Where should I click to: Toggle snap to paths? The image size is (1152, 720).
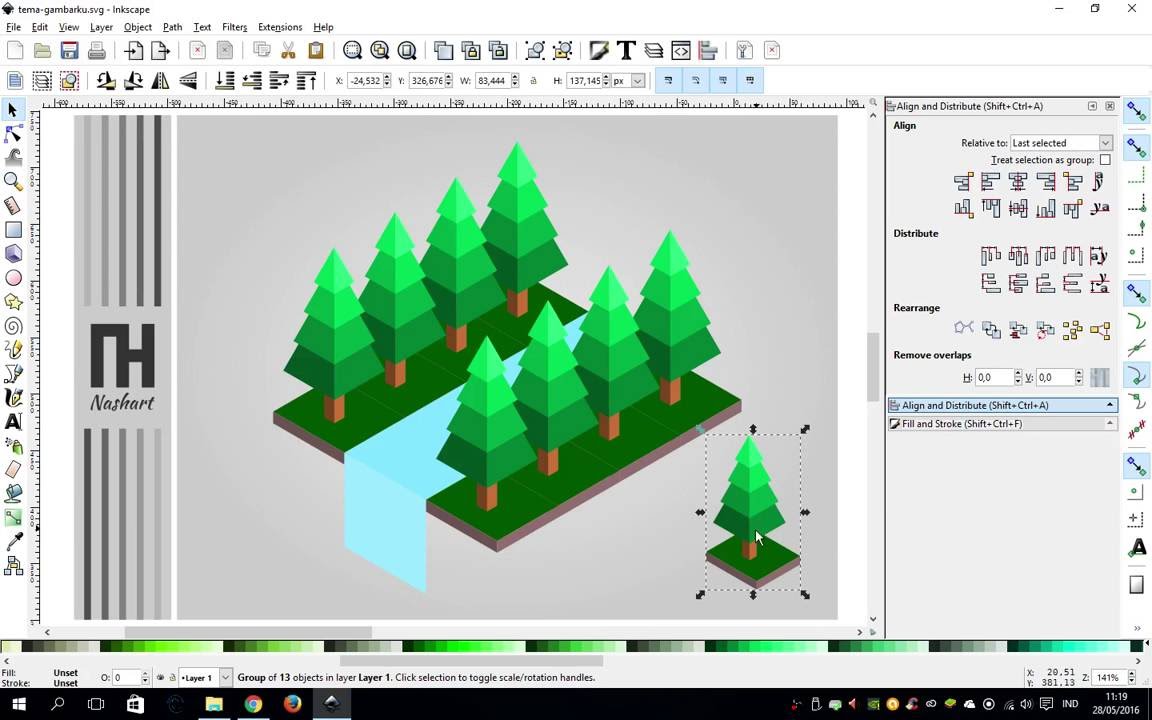(x=1137, y=322)
